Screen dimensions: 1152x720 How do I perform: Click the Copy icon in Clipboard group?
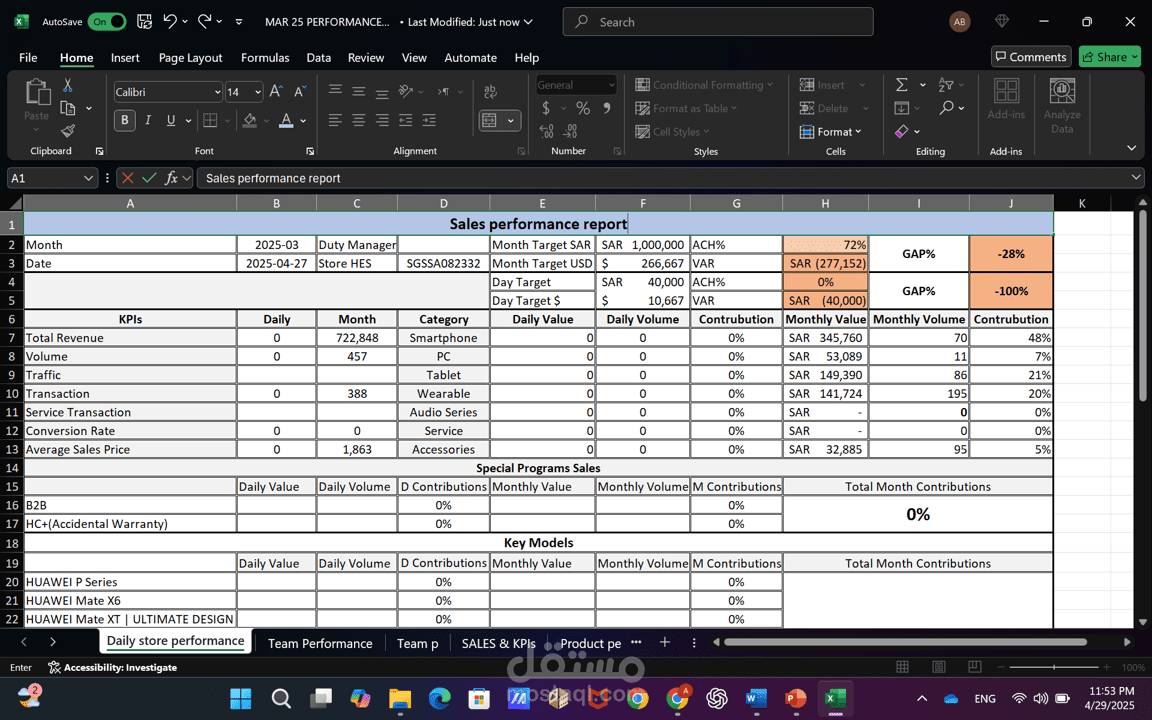click(x=68, y=108)
